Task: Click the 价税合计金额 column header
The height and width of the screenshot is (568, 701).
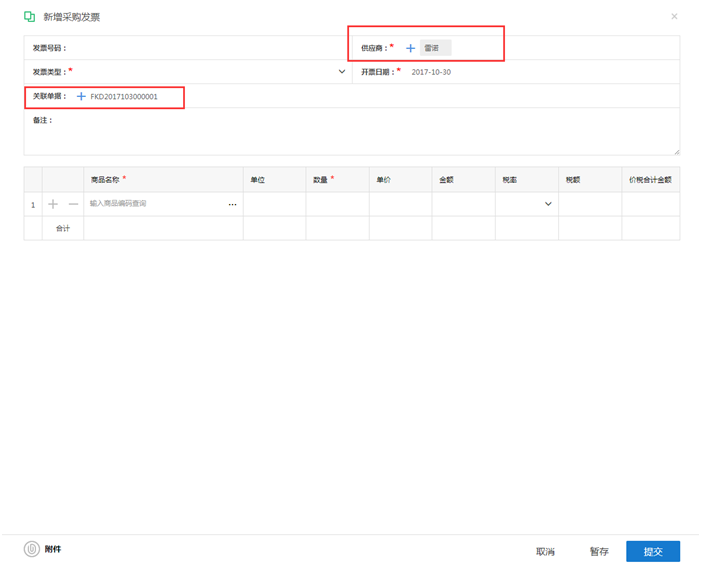Action: [x=650, y=180]
